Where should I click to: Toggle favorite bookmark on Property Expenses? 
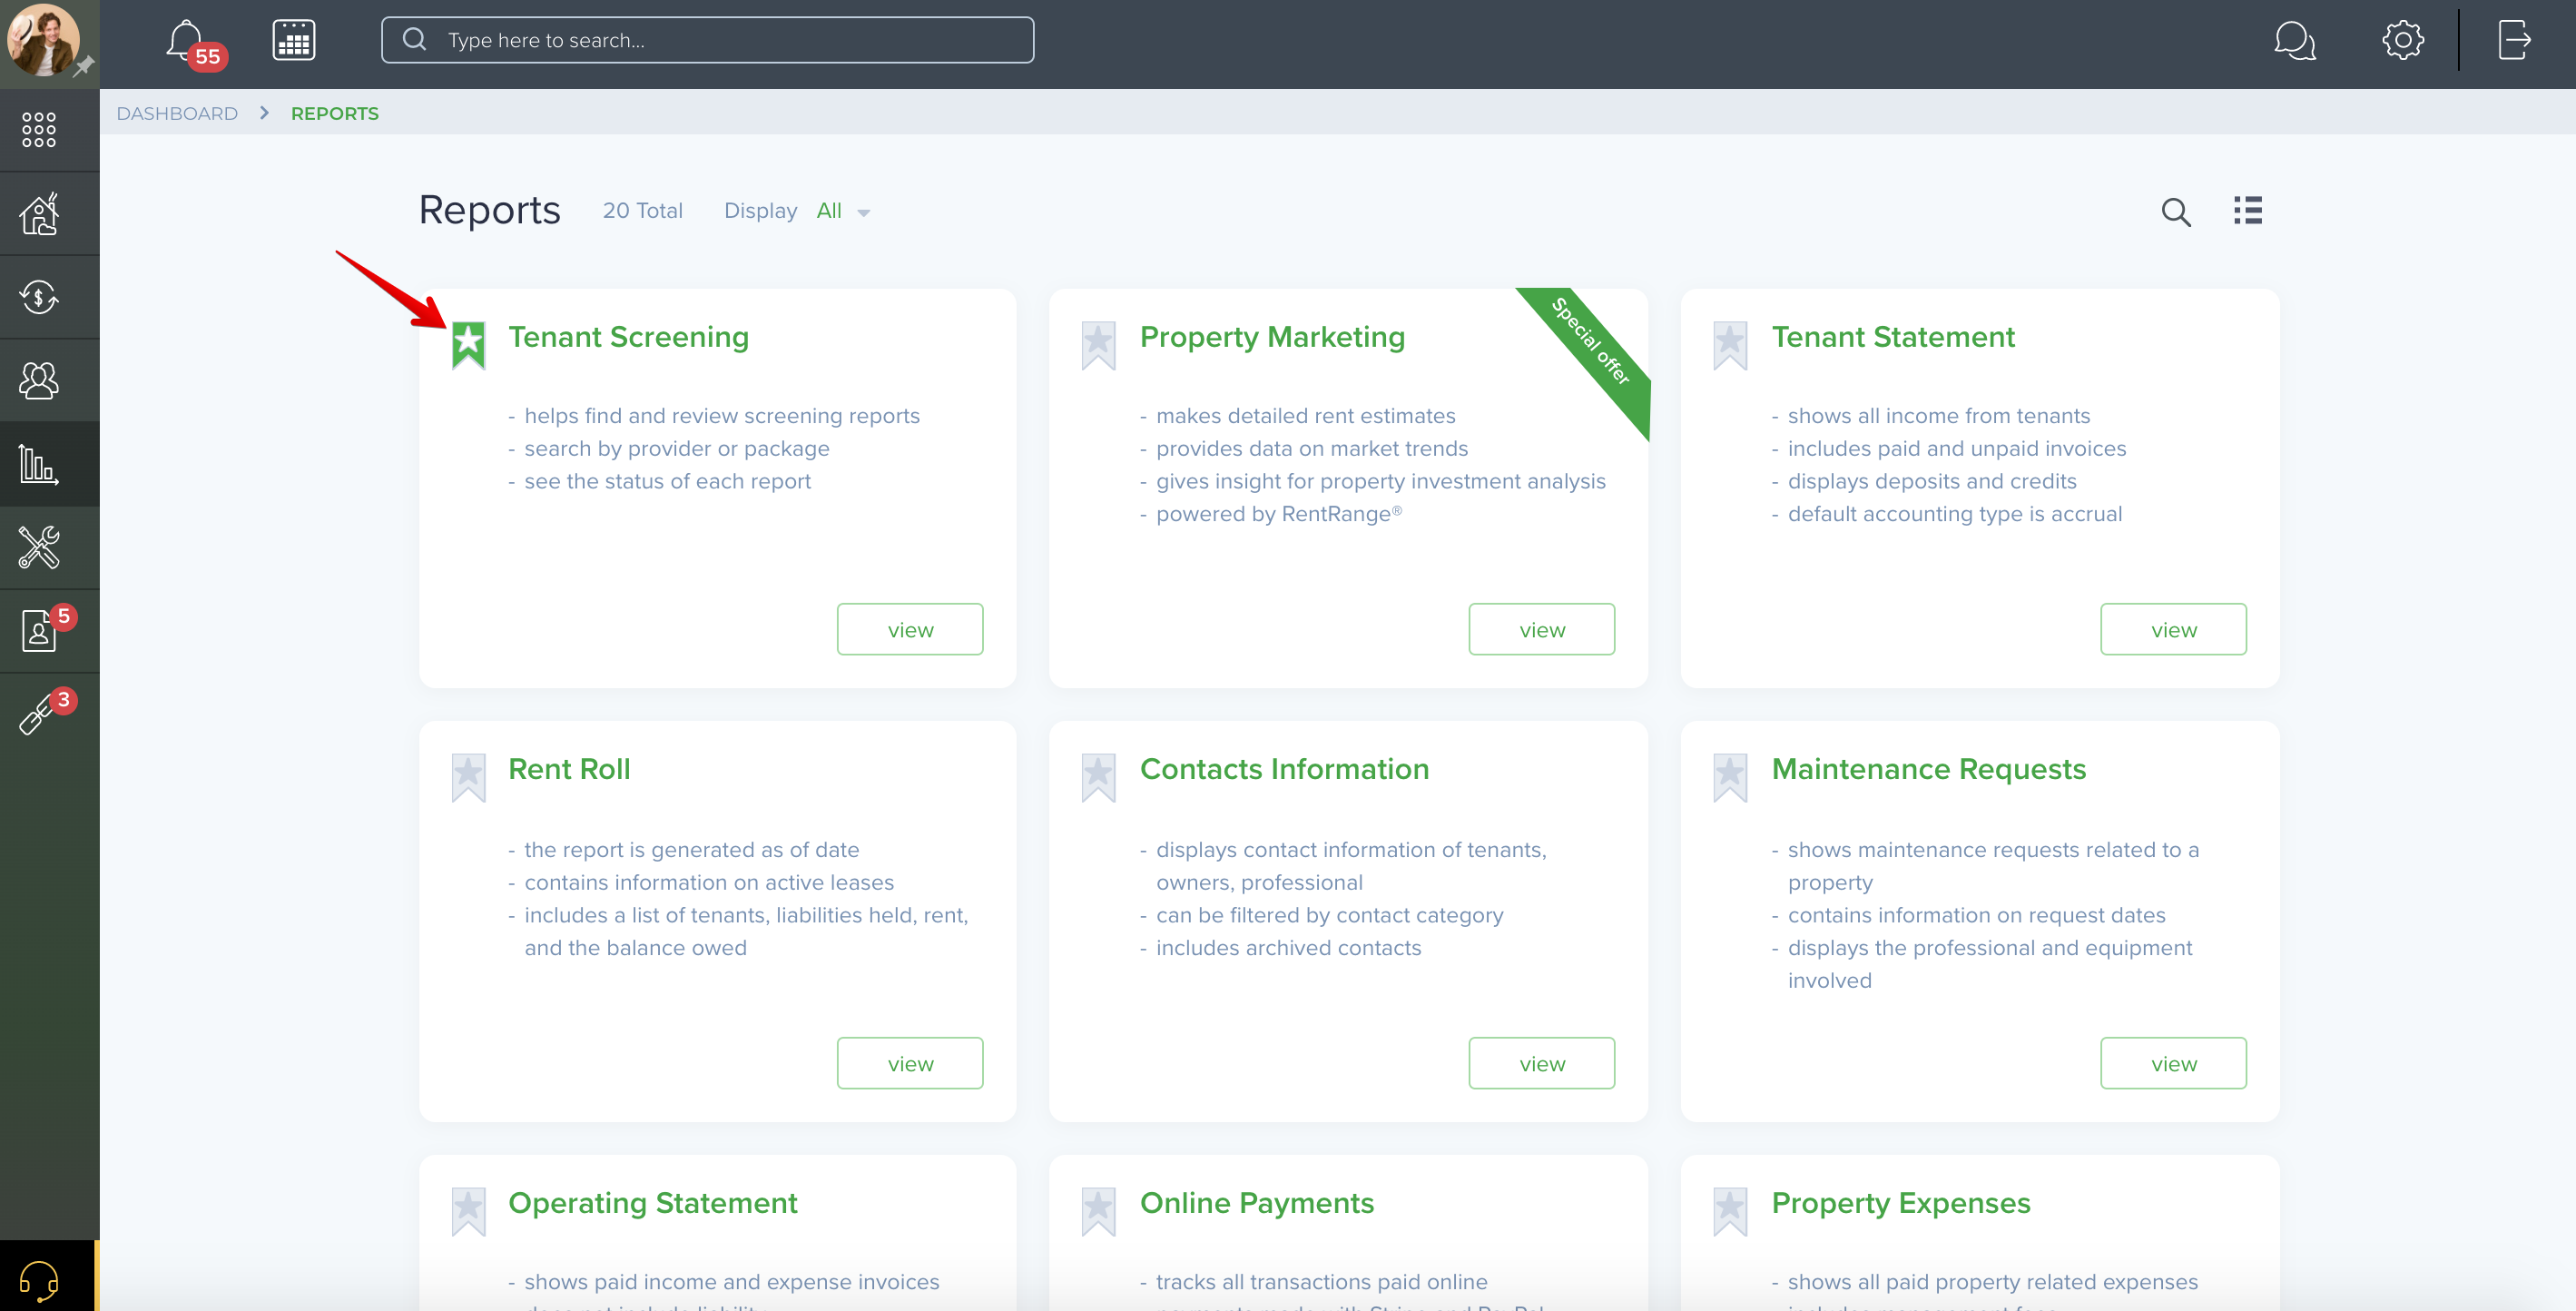(1730, 1211)
